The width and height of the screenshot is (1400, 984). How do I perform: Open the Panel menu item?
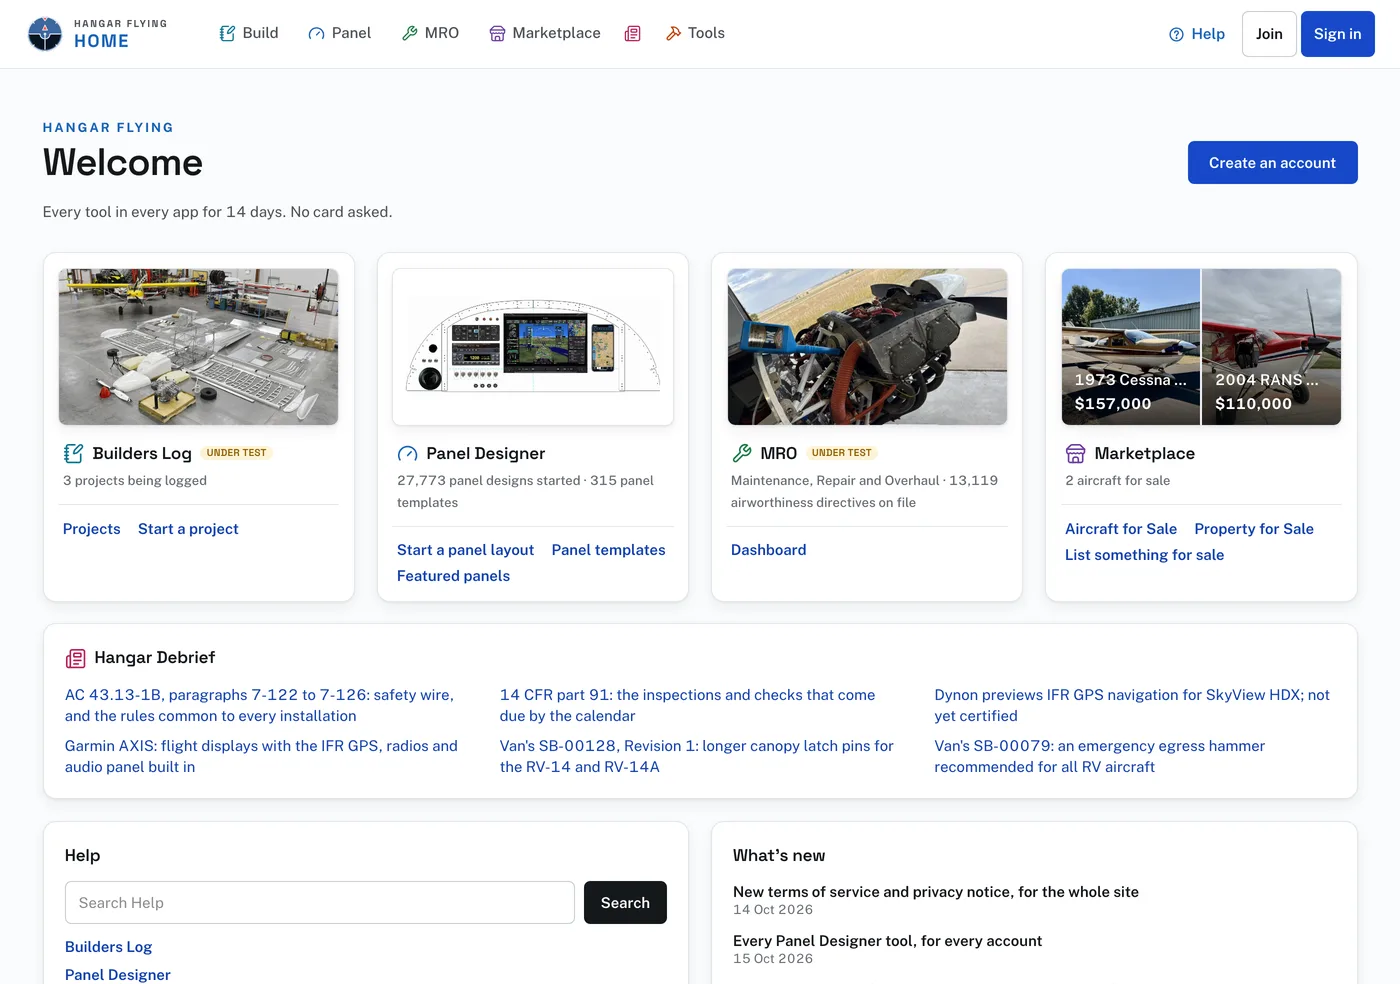(340, 33)
